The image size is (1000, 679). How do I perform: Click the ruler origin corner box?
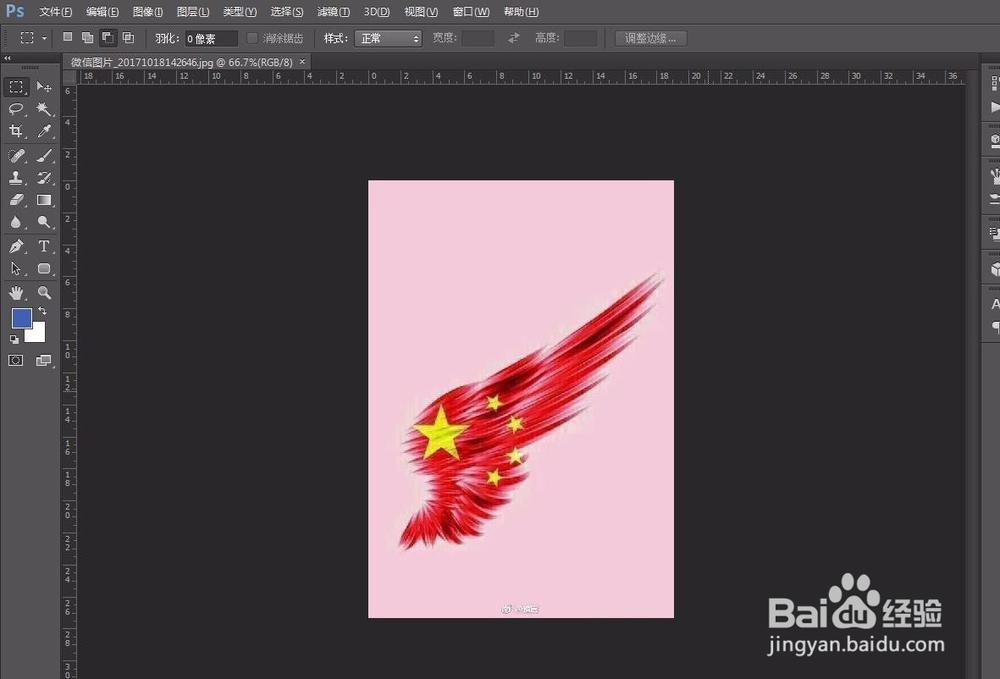pos(70,77)
